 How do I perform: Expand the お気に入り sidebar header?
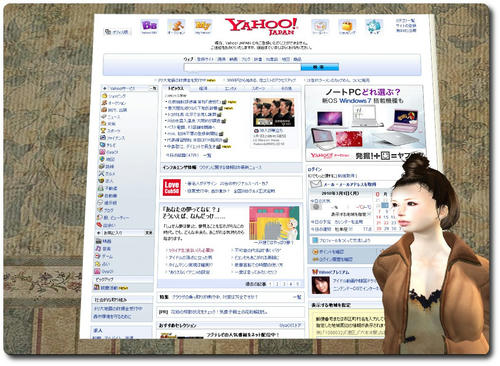(x=99, y=233)
